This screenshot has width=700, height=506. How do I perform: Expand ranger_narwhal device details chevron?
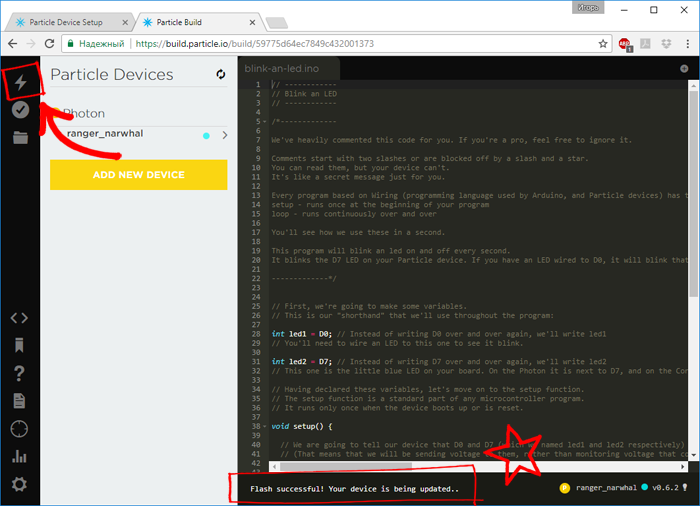[x=225, y=135]
